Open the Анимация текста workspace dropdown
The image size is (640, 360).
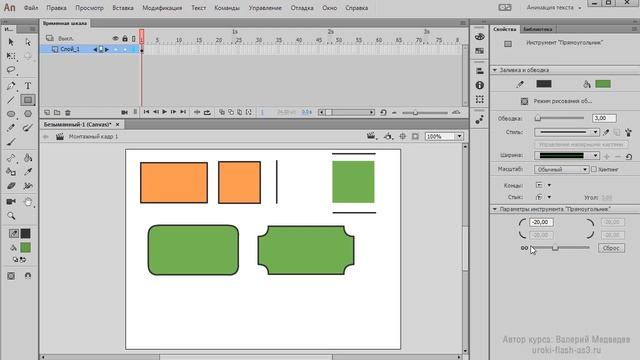pos(553,8)
